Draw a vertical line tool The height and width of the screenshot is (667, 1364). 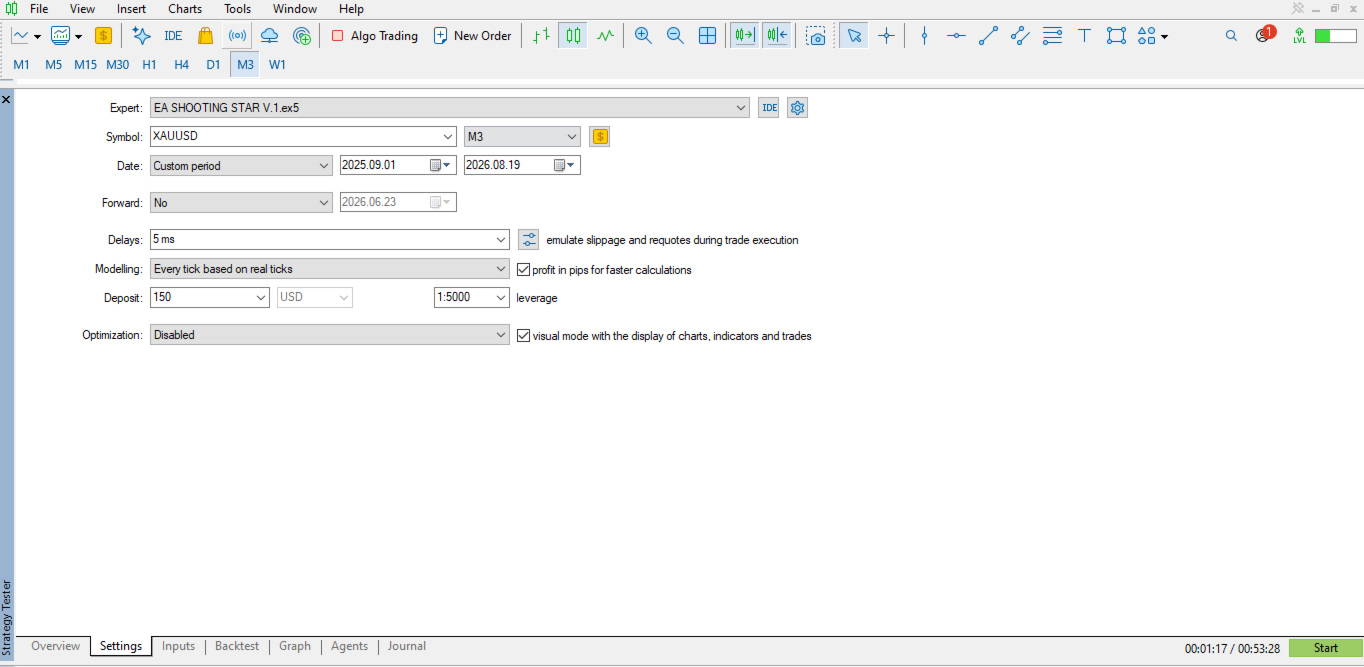coord(924,36)
